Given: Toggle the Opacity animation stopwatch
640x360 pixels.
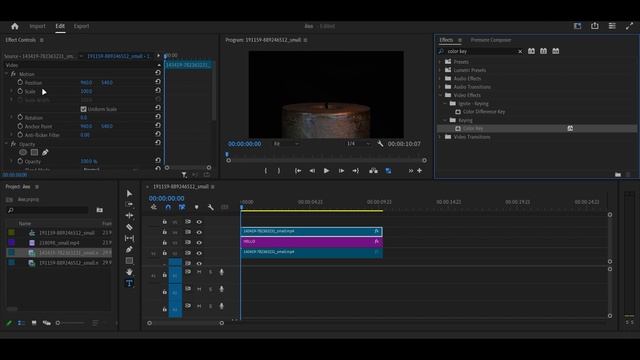Looking at the screenshot, I should pos(20,161).
